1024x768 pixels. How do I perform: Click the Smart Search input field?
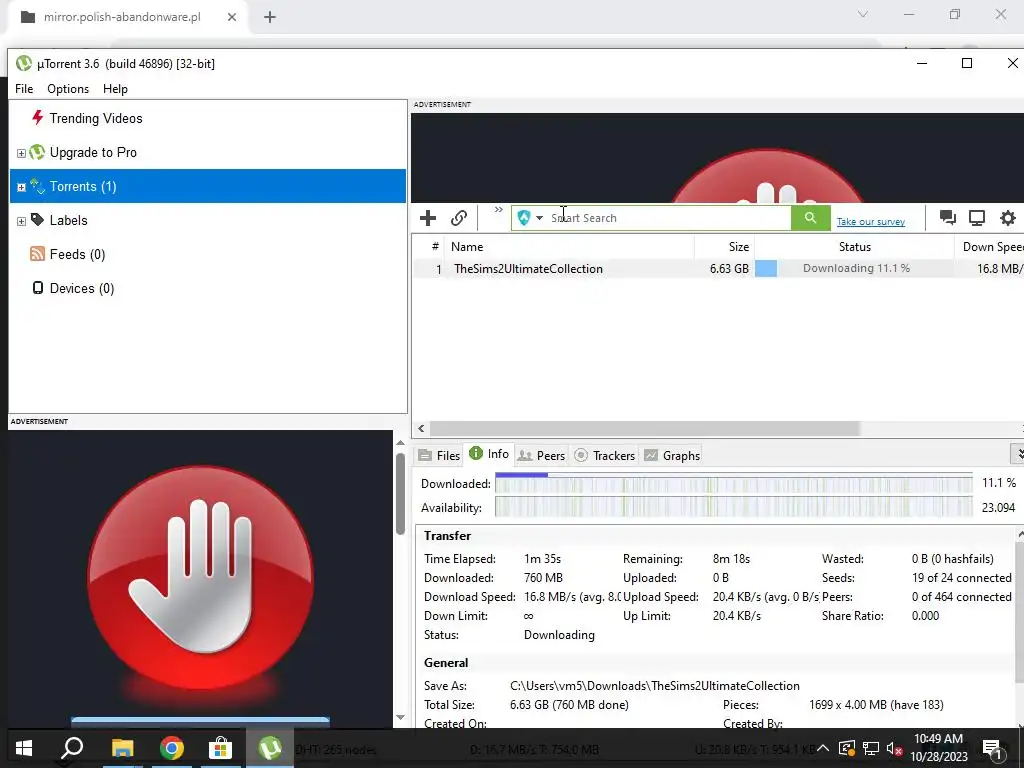668,218
